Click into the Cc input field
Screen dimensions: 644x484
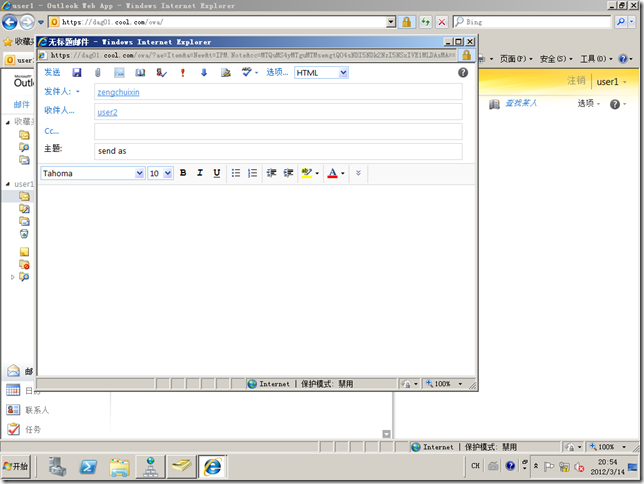click(278, 131)
